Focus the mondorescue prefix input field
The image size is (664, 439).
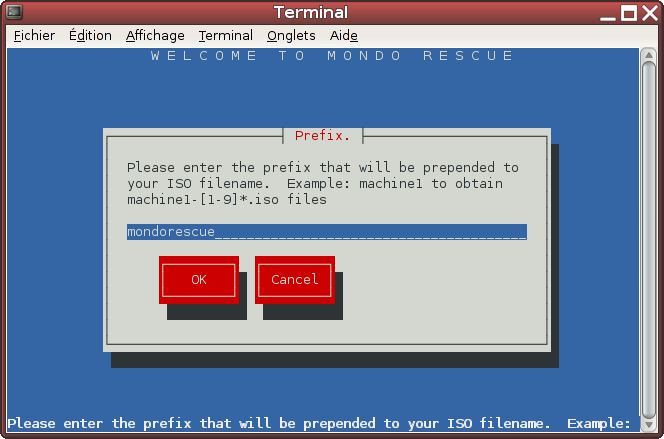327,232
